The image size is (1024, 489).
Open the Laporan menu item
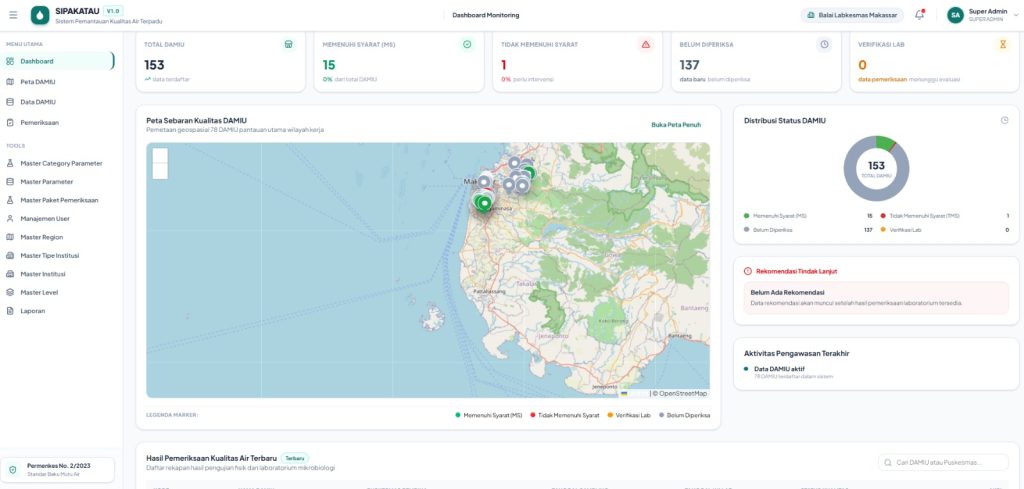click(x=58, y=311)
